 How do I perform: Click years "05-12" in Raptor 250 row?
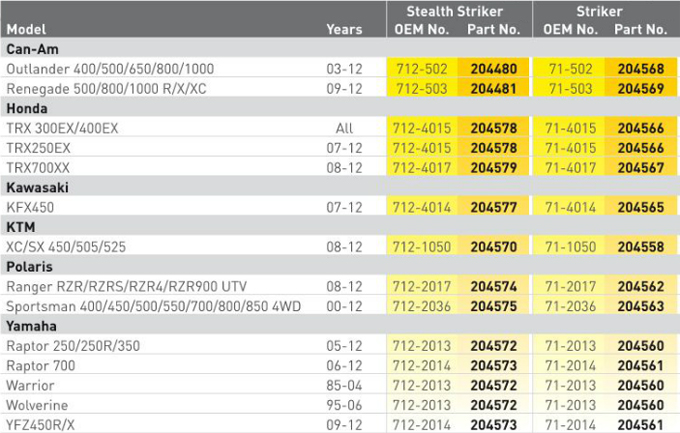[x=344, y=346]
